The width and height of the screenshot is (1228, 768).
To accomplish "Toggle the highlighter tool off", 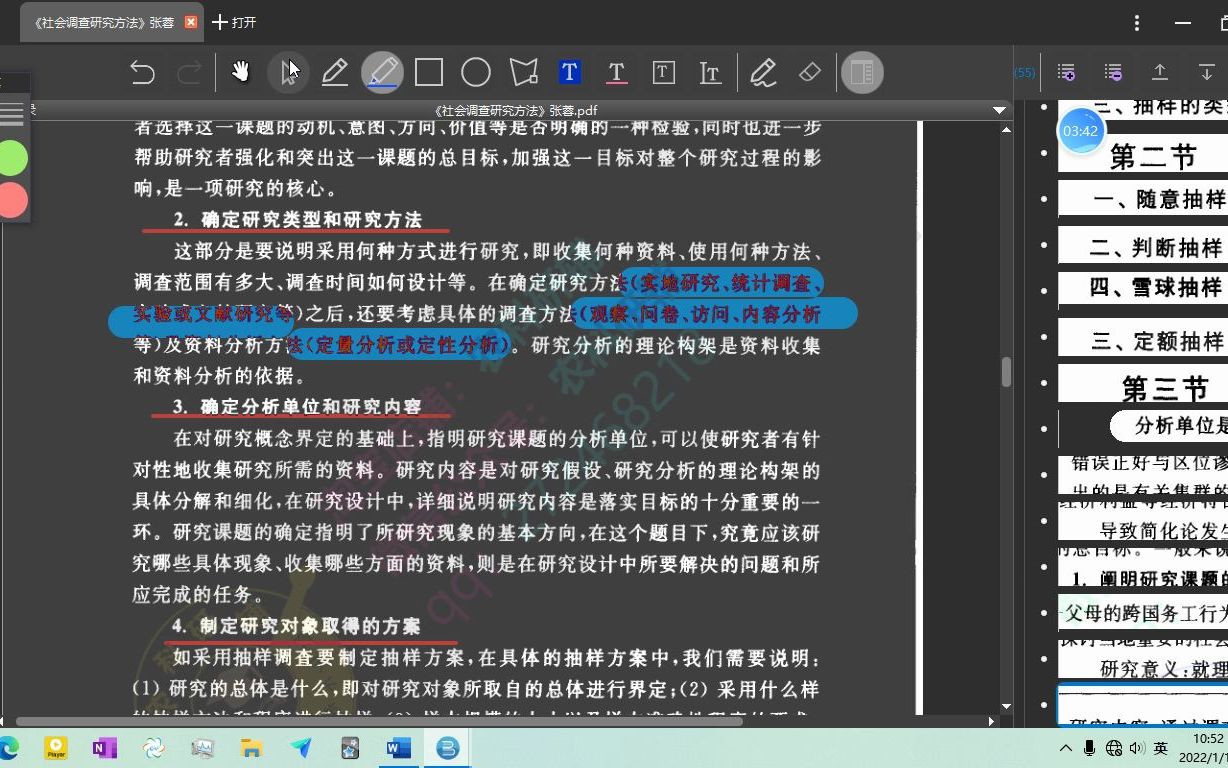I will [382, 71].
